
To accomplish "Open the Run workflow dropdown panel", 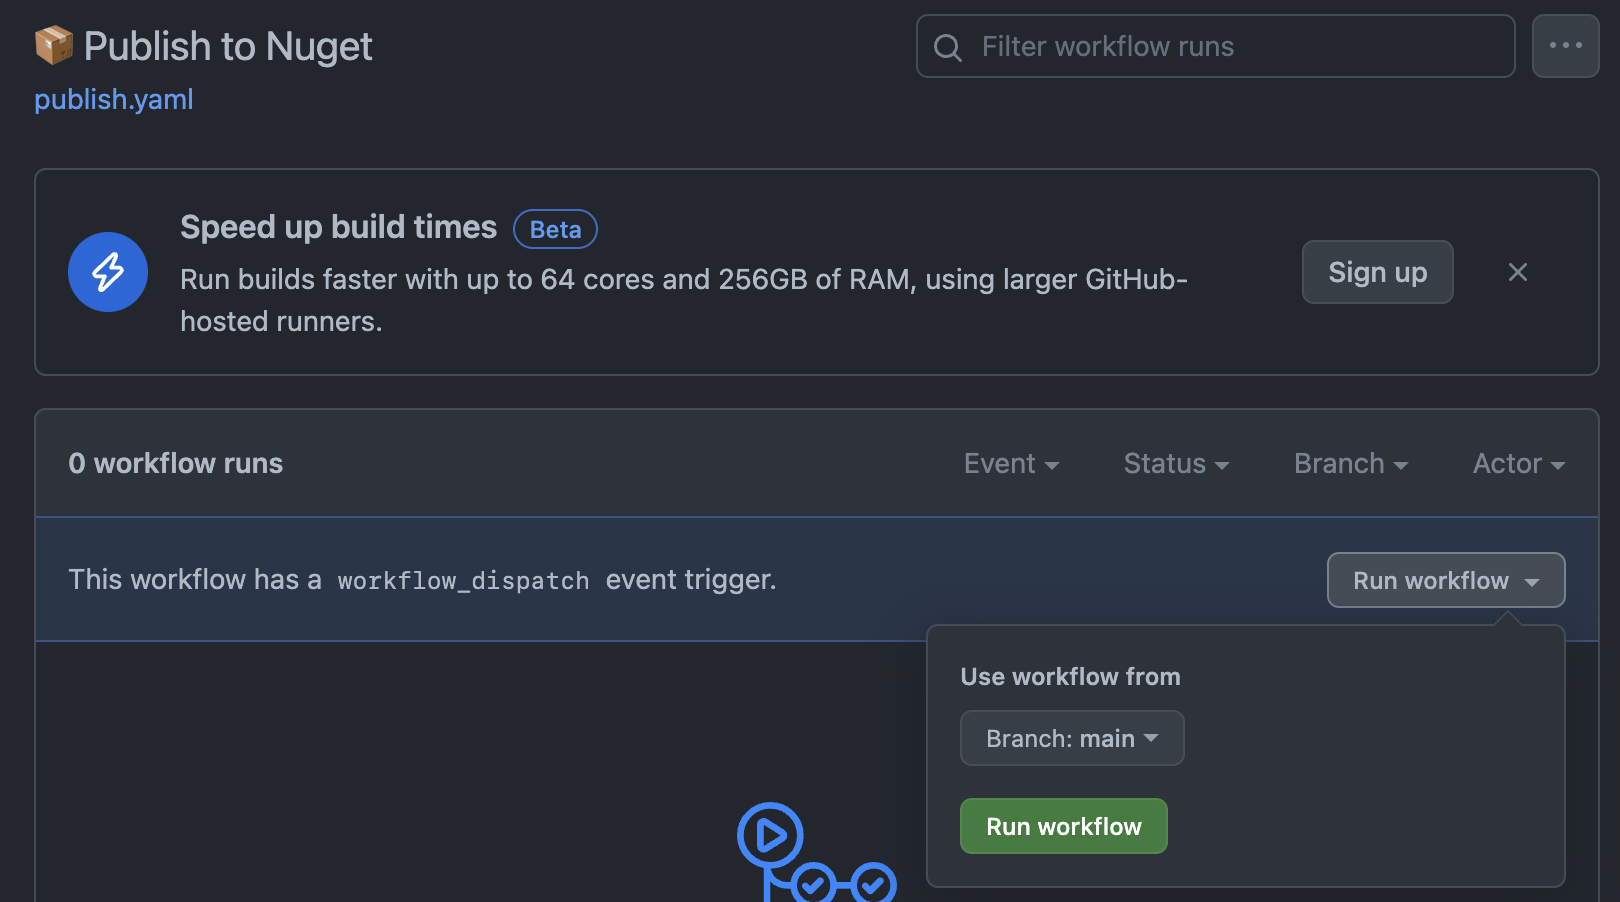I will 1445,580.
